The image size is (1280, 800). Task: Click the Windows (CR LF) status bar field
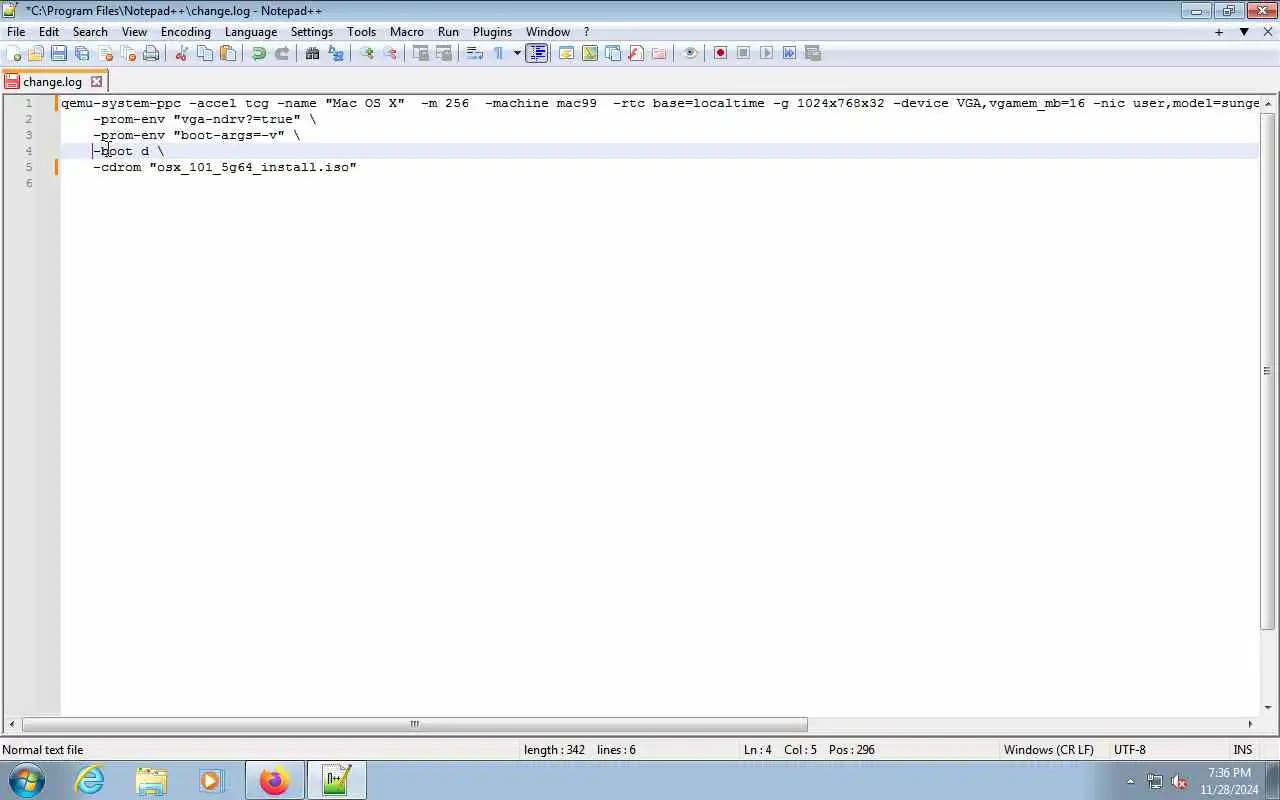coord(1048,750)
